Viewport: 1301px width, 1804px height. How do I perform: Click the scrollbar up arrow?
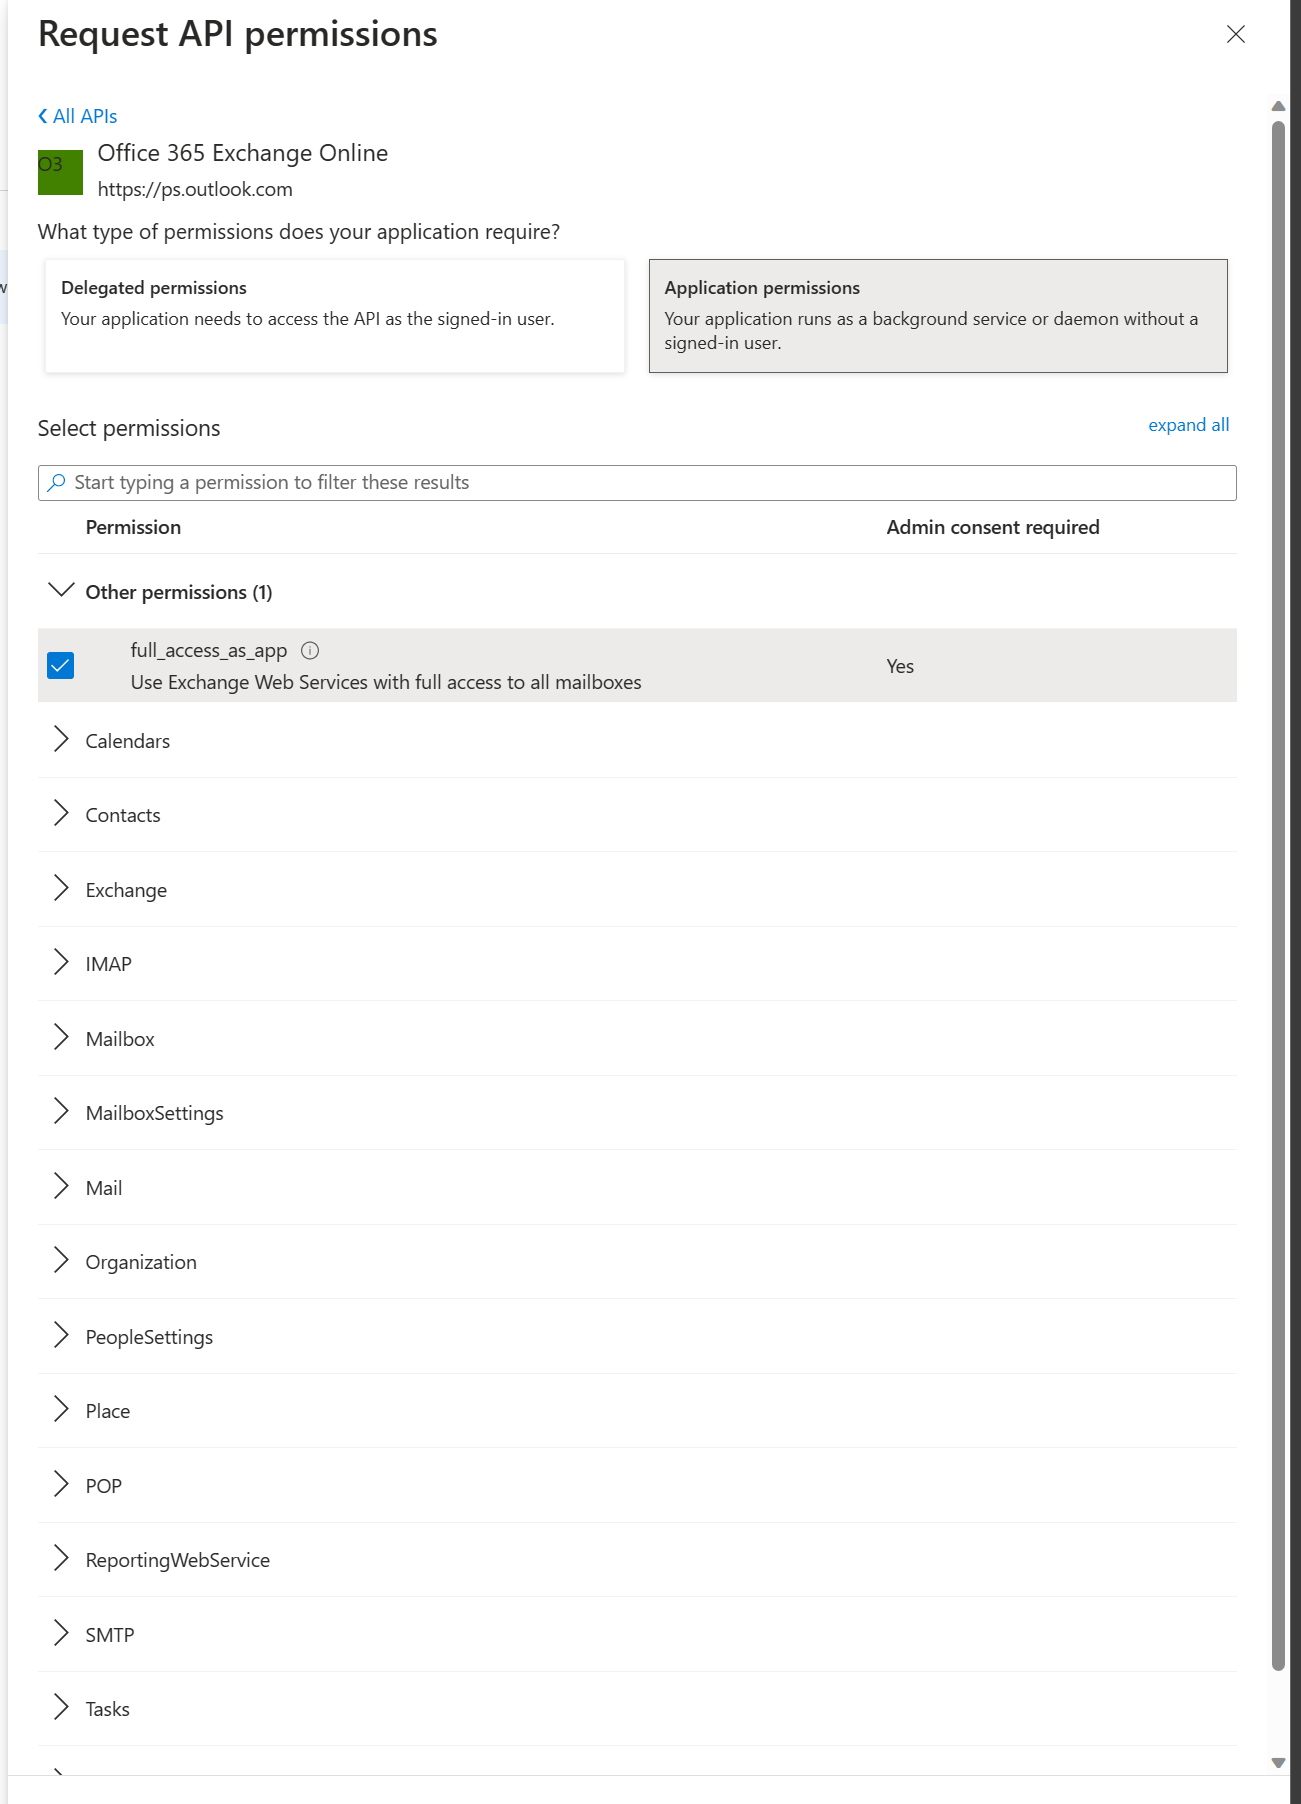pos(1278,106)
